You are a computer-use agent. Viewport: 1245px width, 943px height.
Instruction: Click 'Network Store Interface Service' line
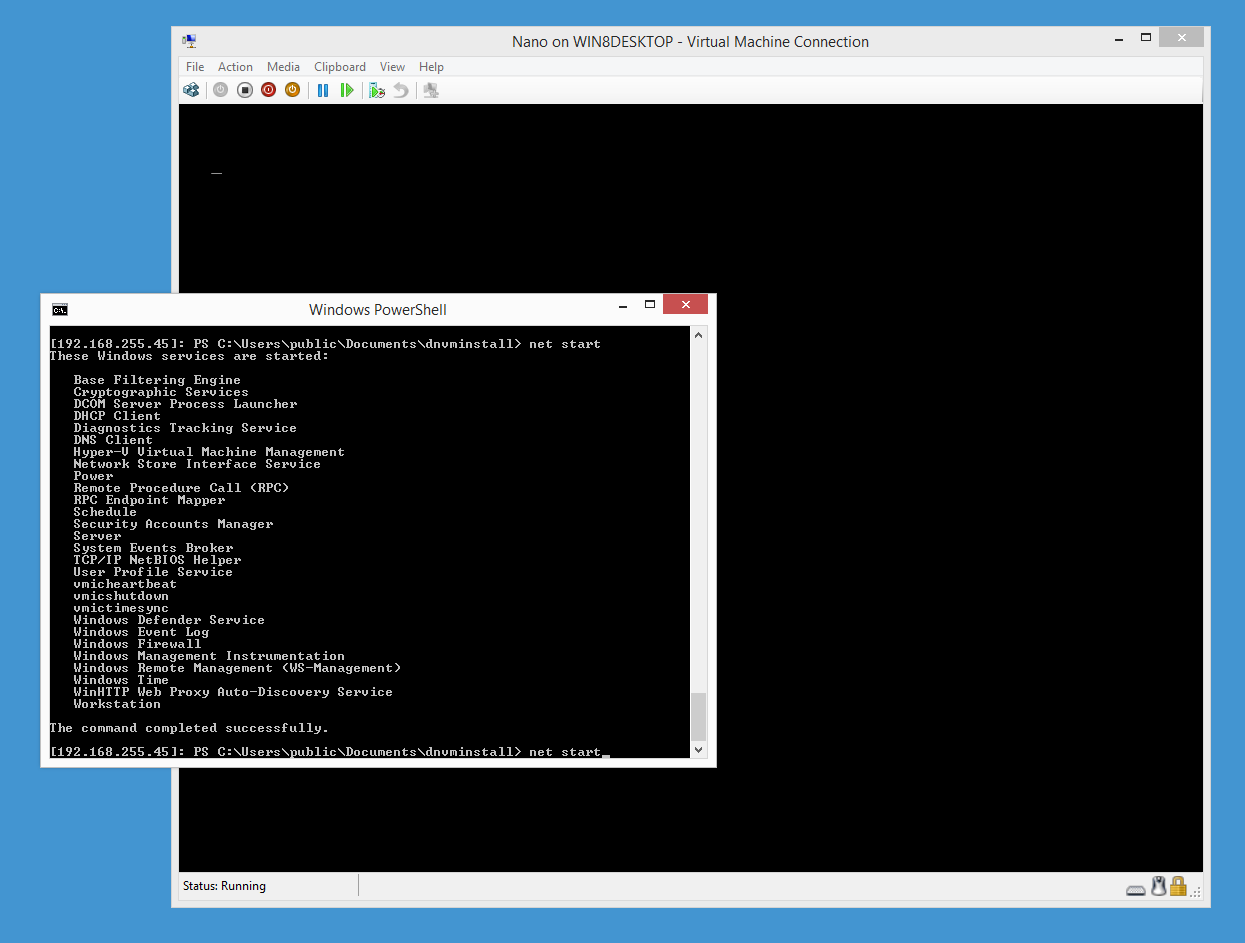[197, 464]
